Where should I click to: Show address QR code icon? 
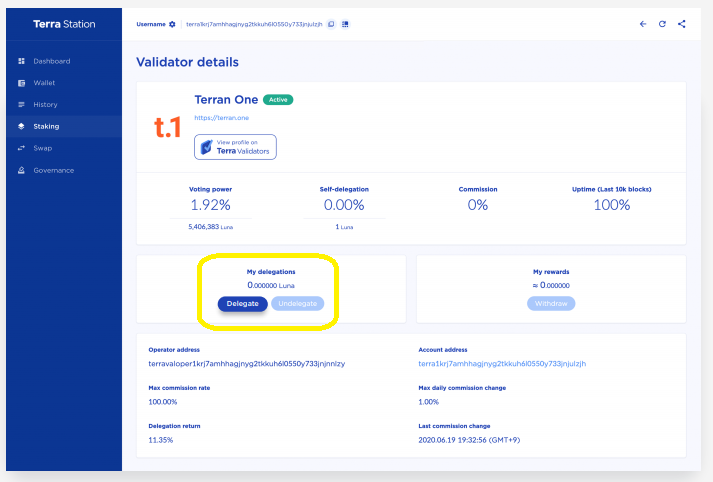coord(345,24)
